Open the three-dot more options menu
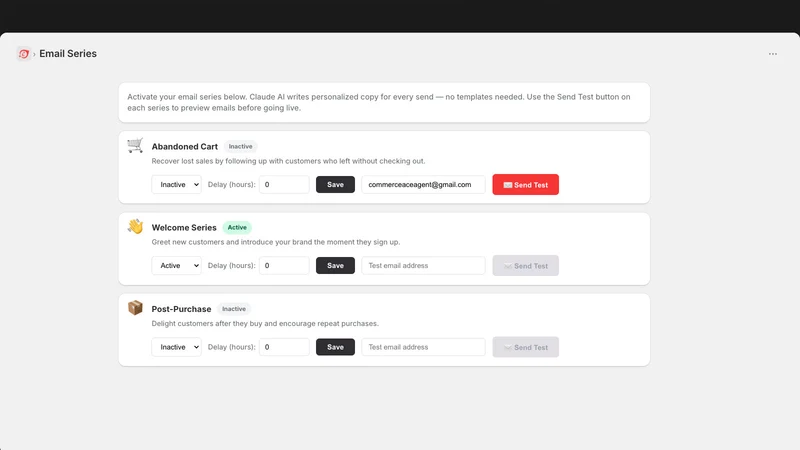The image size is (800, 450). pos(772,54)
